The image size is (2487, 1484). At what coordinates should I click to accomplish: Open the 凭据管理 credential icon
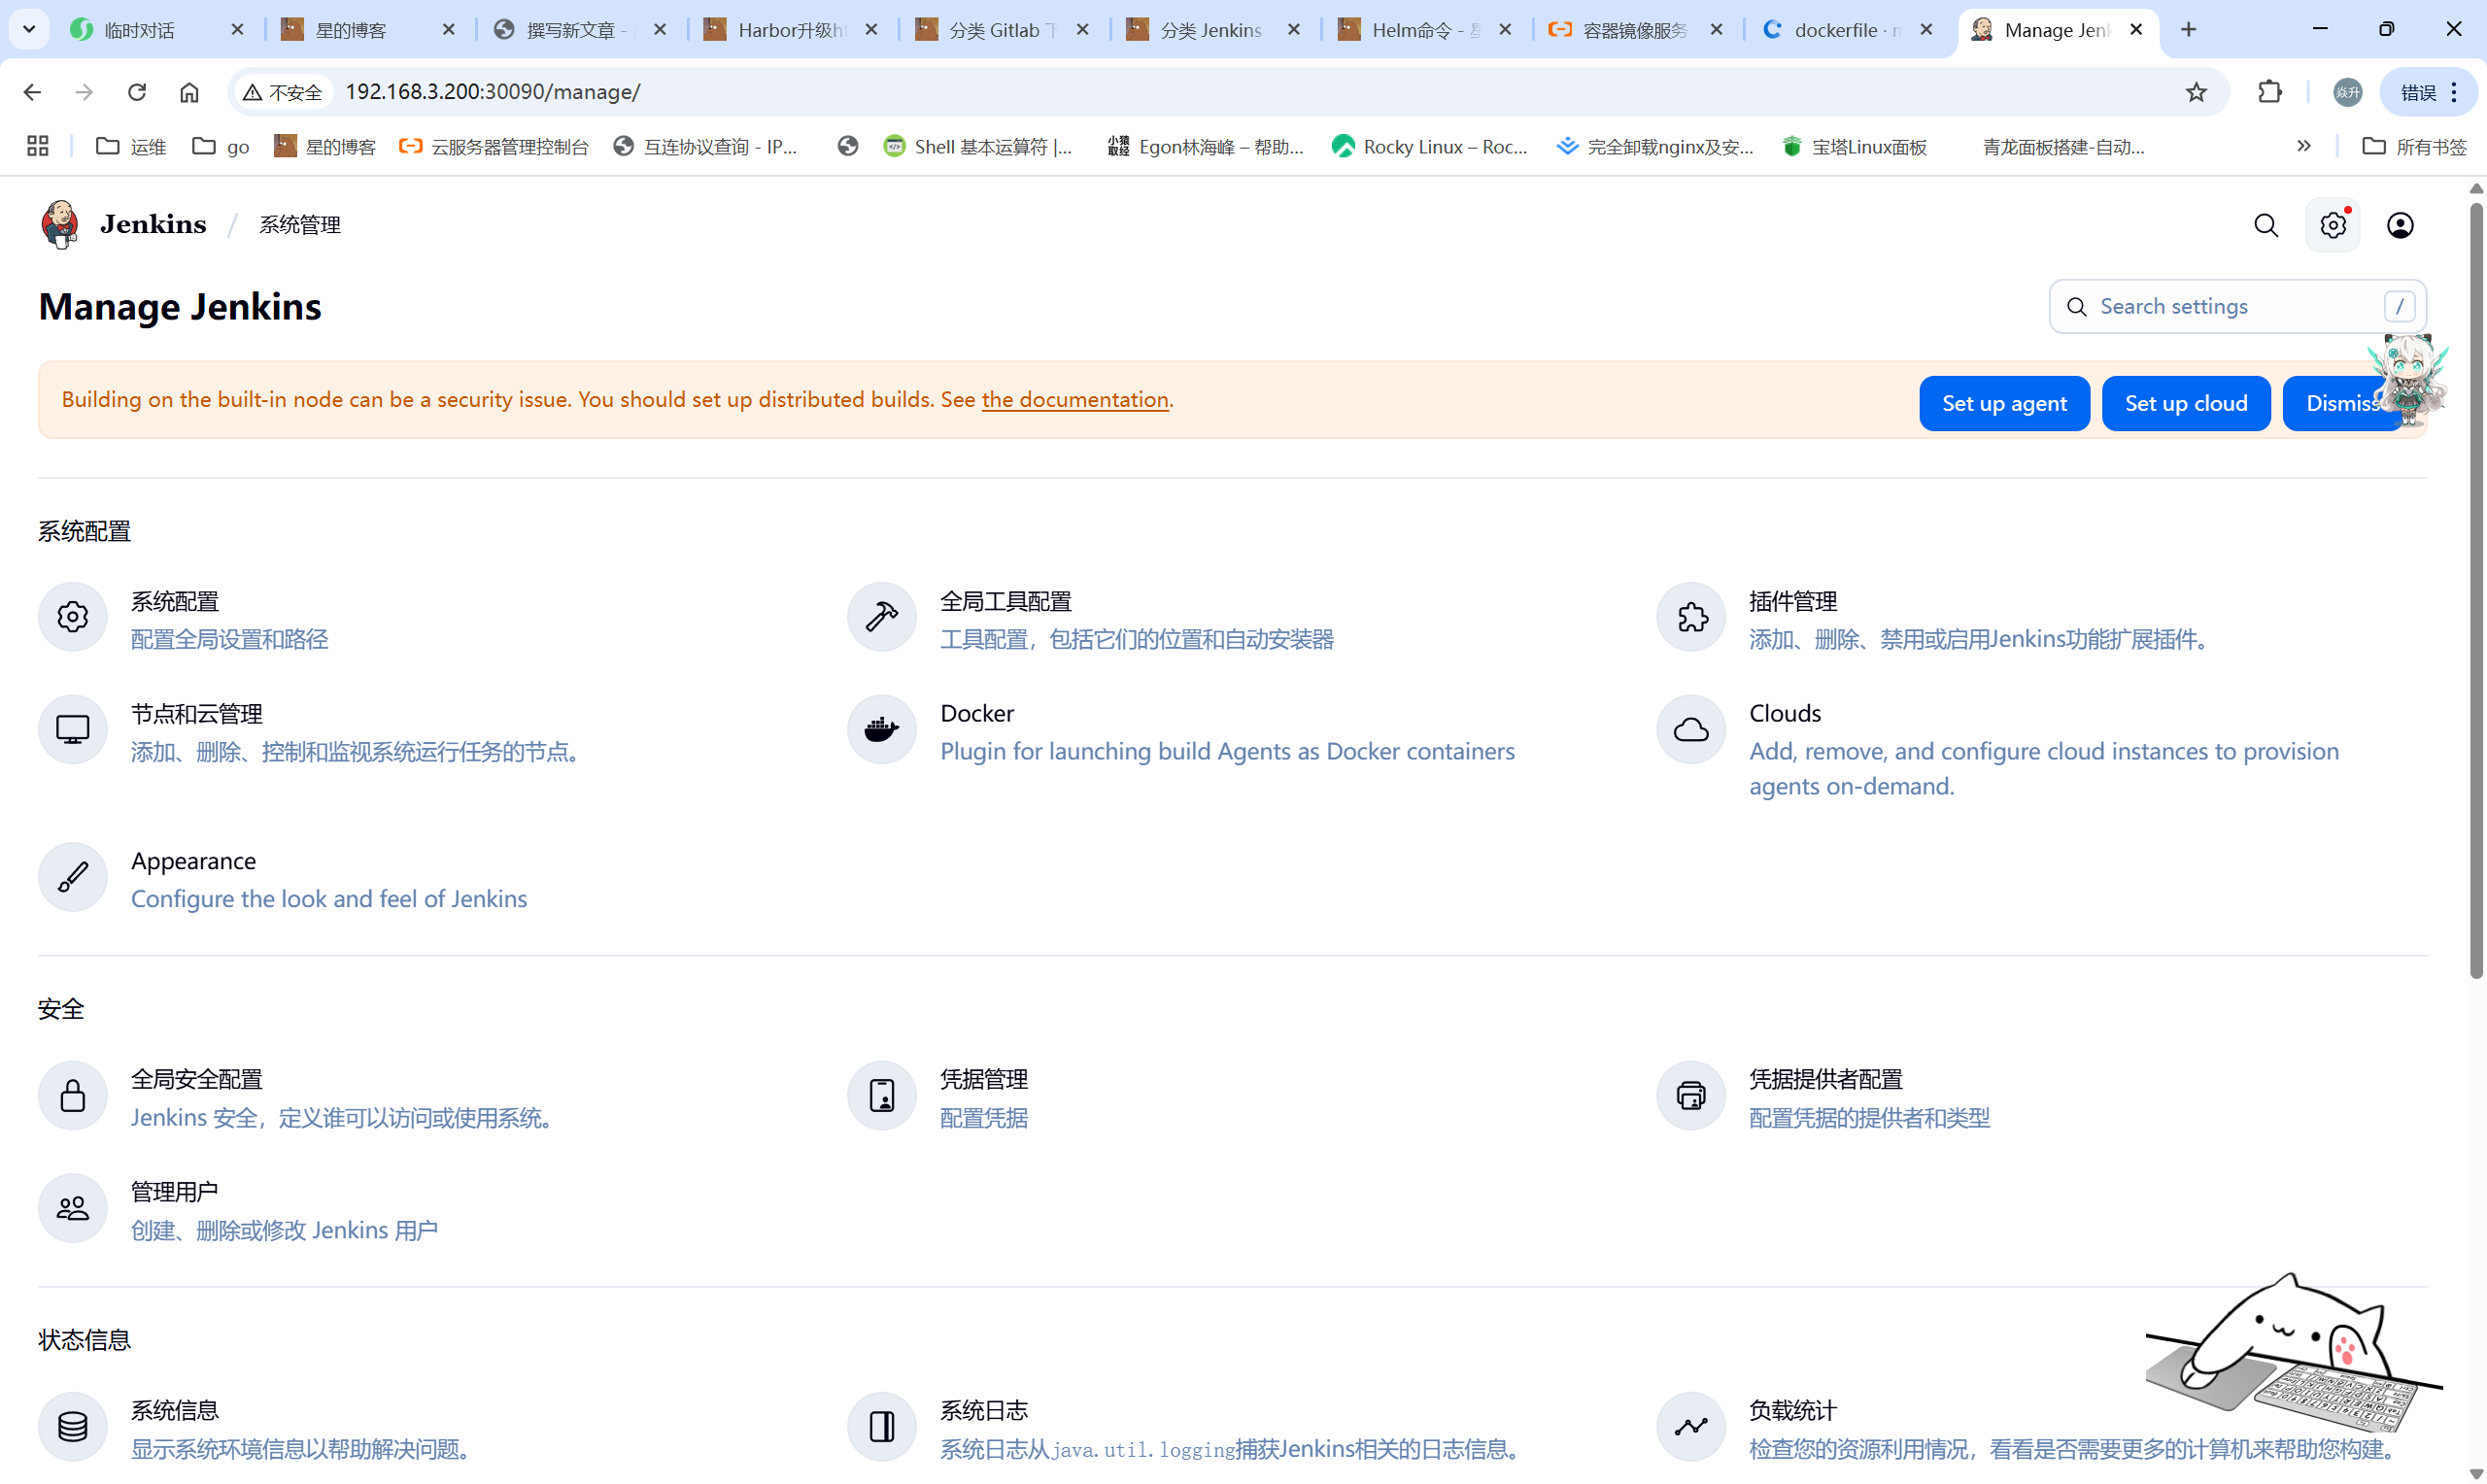coord(881,1096)
